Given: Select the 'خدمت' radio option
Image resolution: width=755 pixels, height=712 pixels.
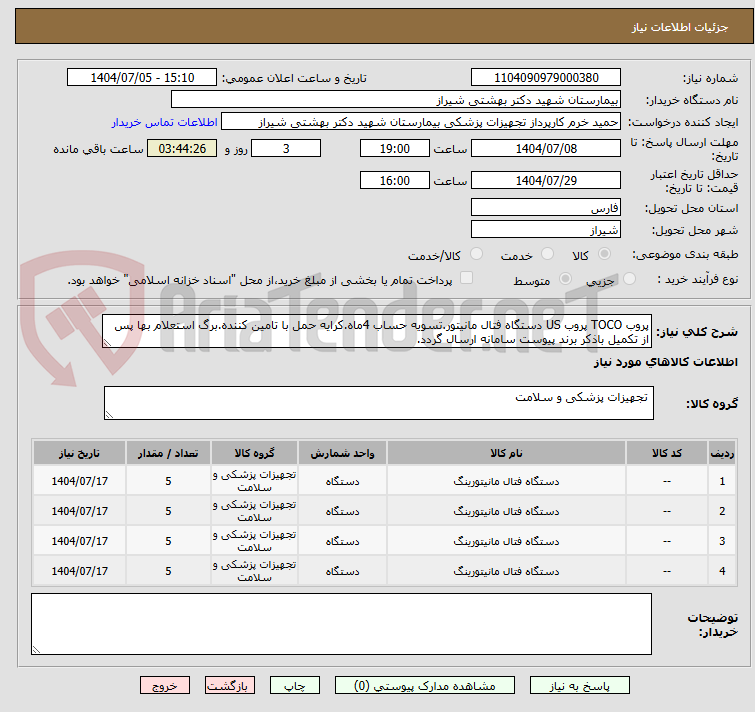Looking at the screenshot, I should [x=547, y=255].
